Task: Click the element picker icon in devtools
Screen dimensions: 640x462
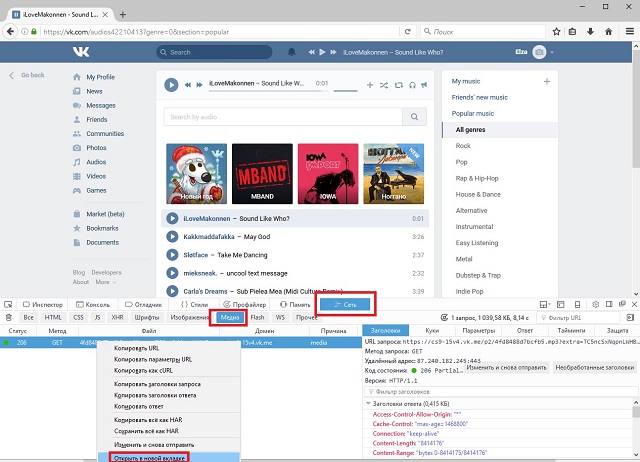Action: [8, 304]
